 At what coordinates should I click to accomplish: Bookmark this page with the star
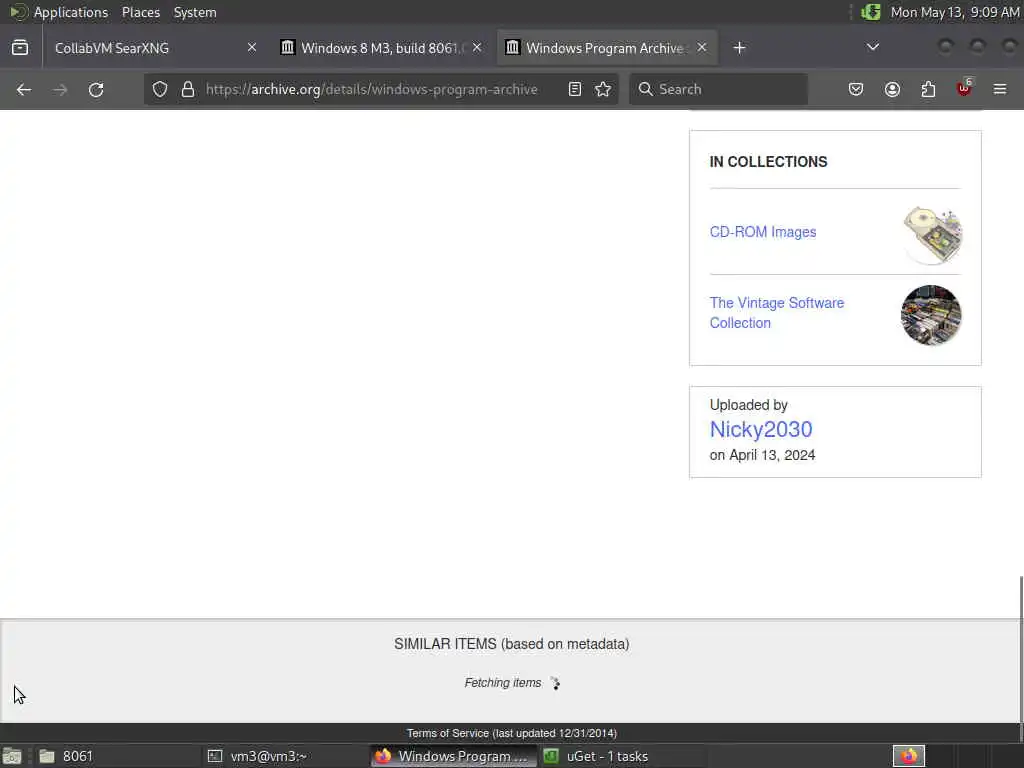point(603,89)
